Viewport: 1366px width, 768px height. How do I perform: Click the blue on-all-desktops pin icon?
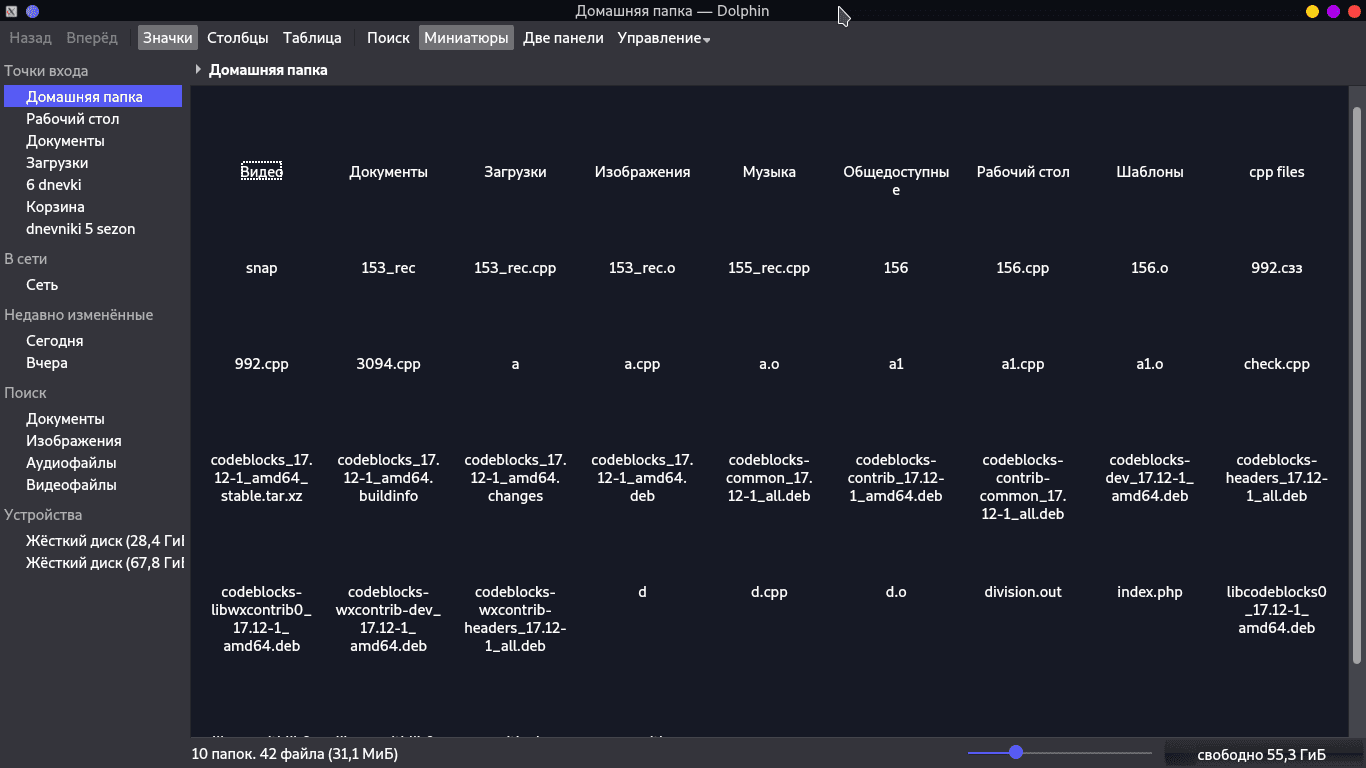tap(33, 12)
